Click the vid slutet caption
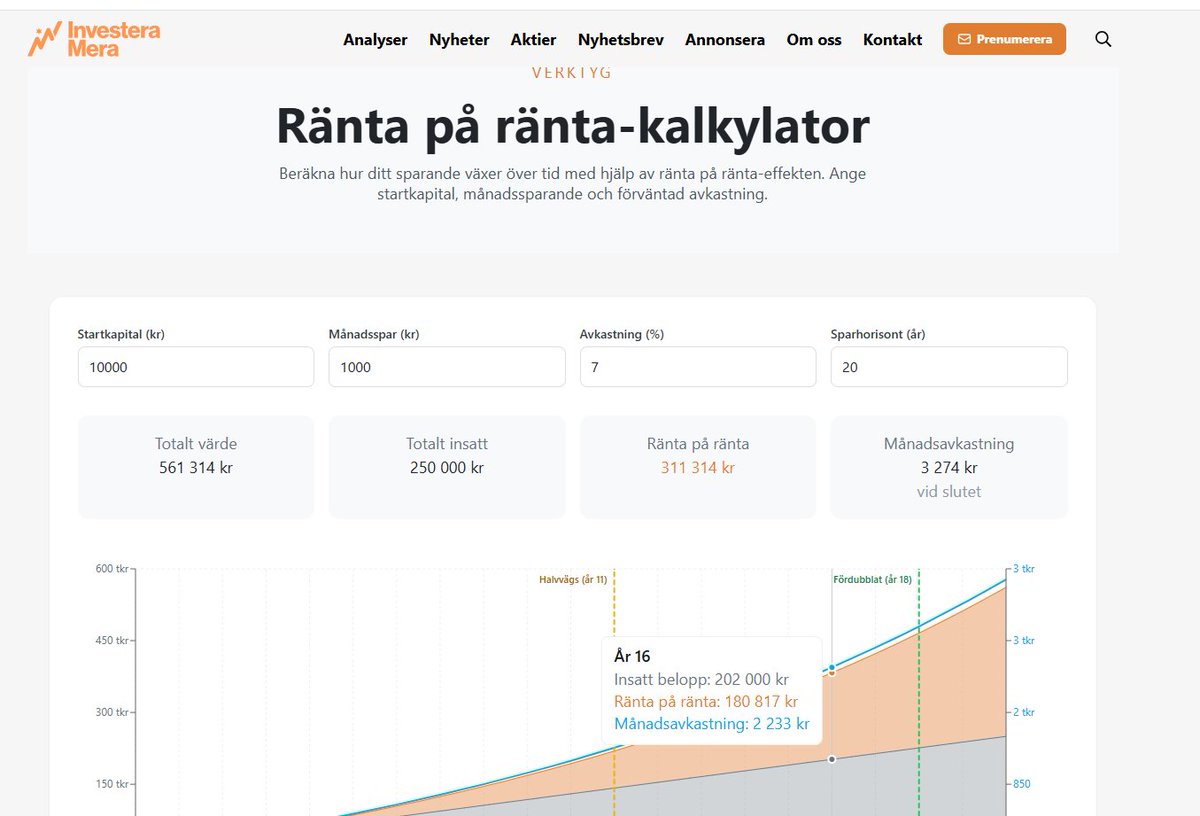 (949, 492)
